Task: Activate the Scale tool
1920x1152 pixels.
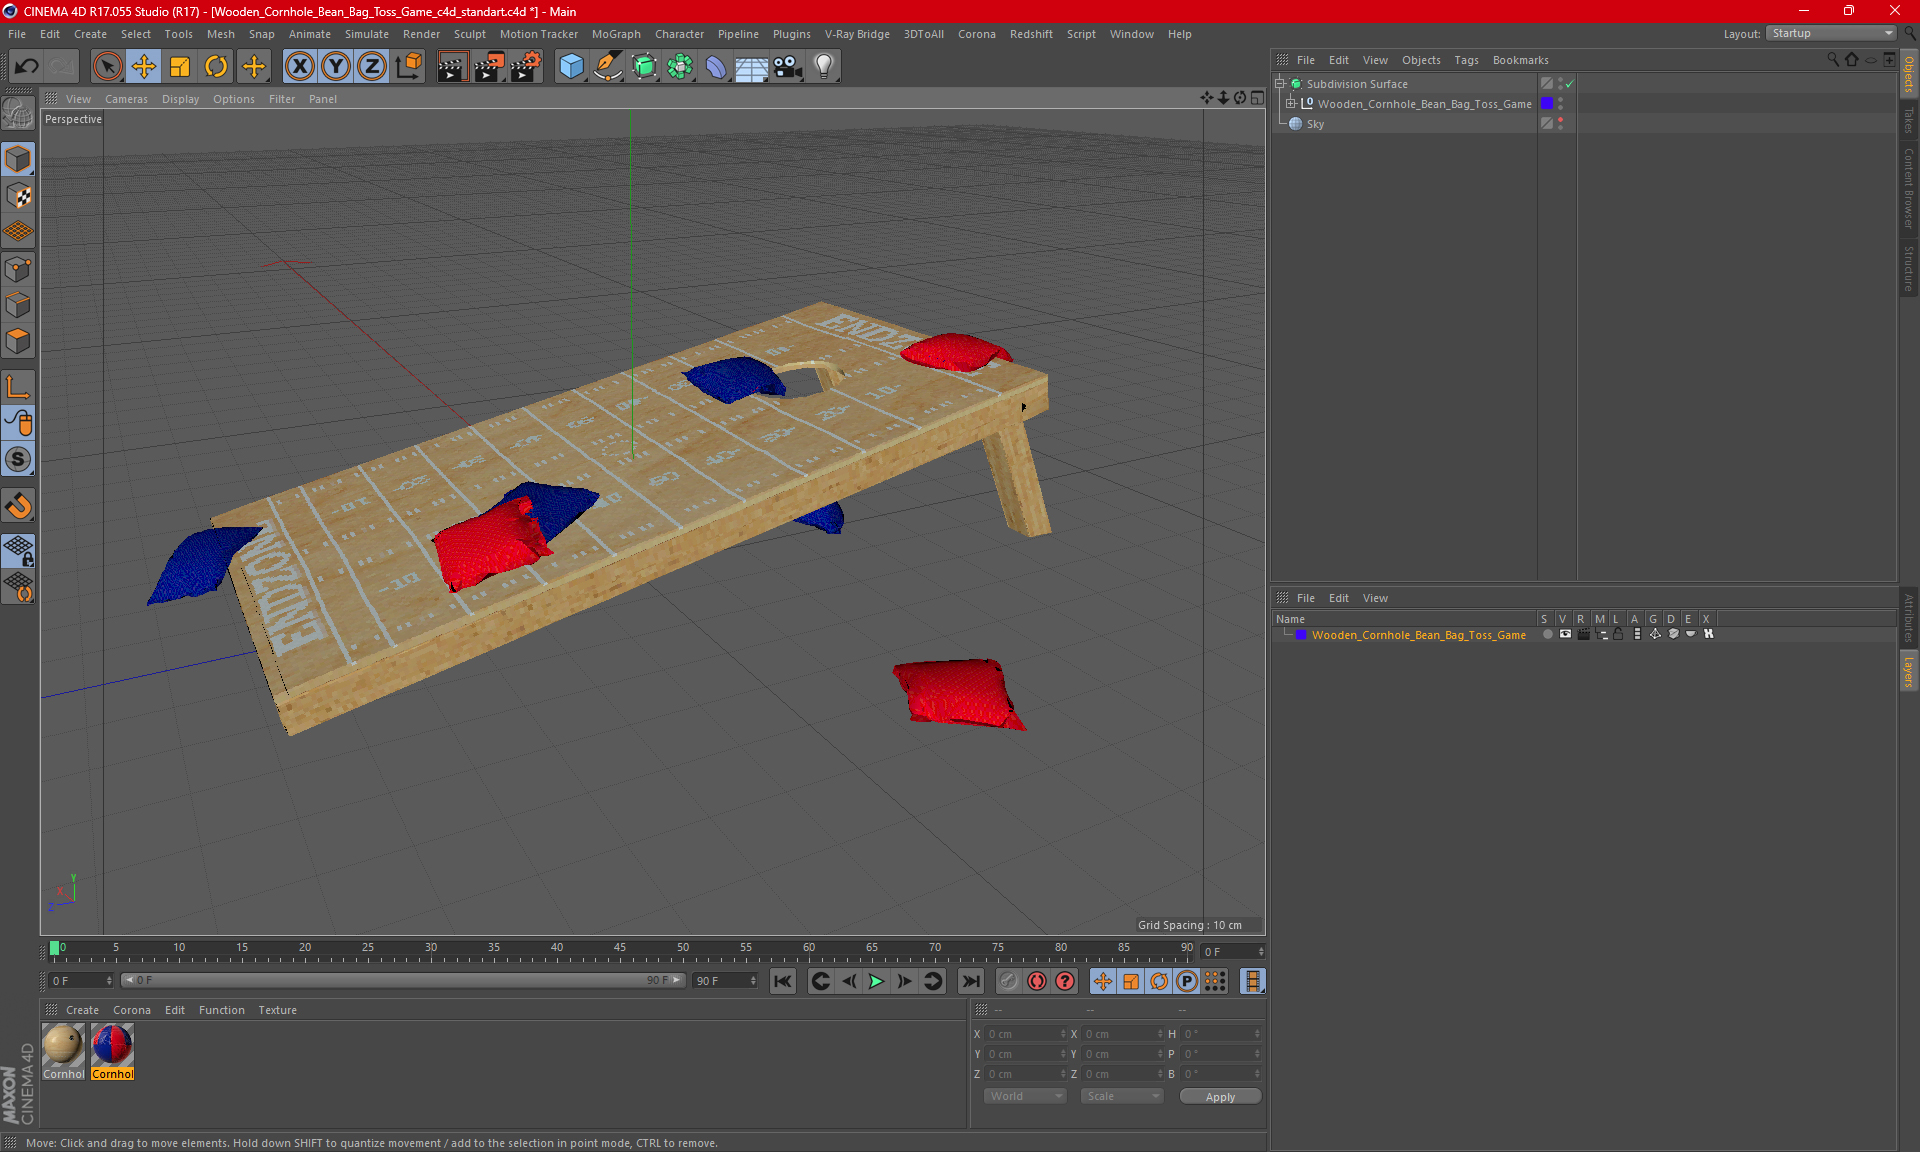Action: tap(180, 67)
